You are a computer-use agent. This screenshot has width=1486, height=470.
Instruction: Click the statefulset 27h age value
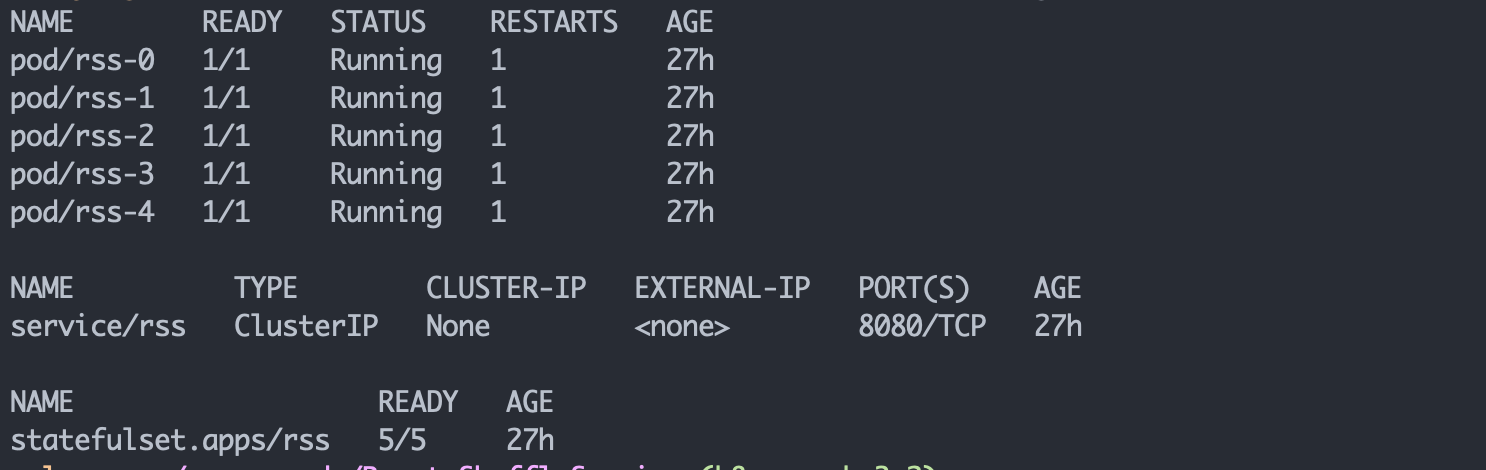[530, 441]
